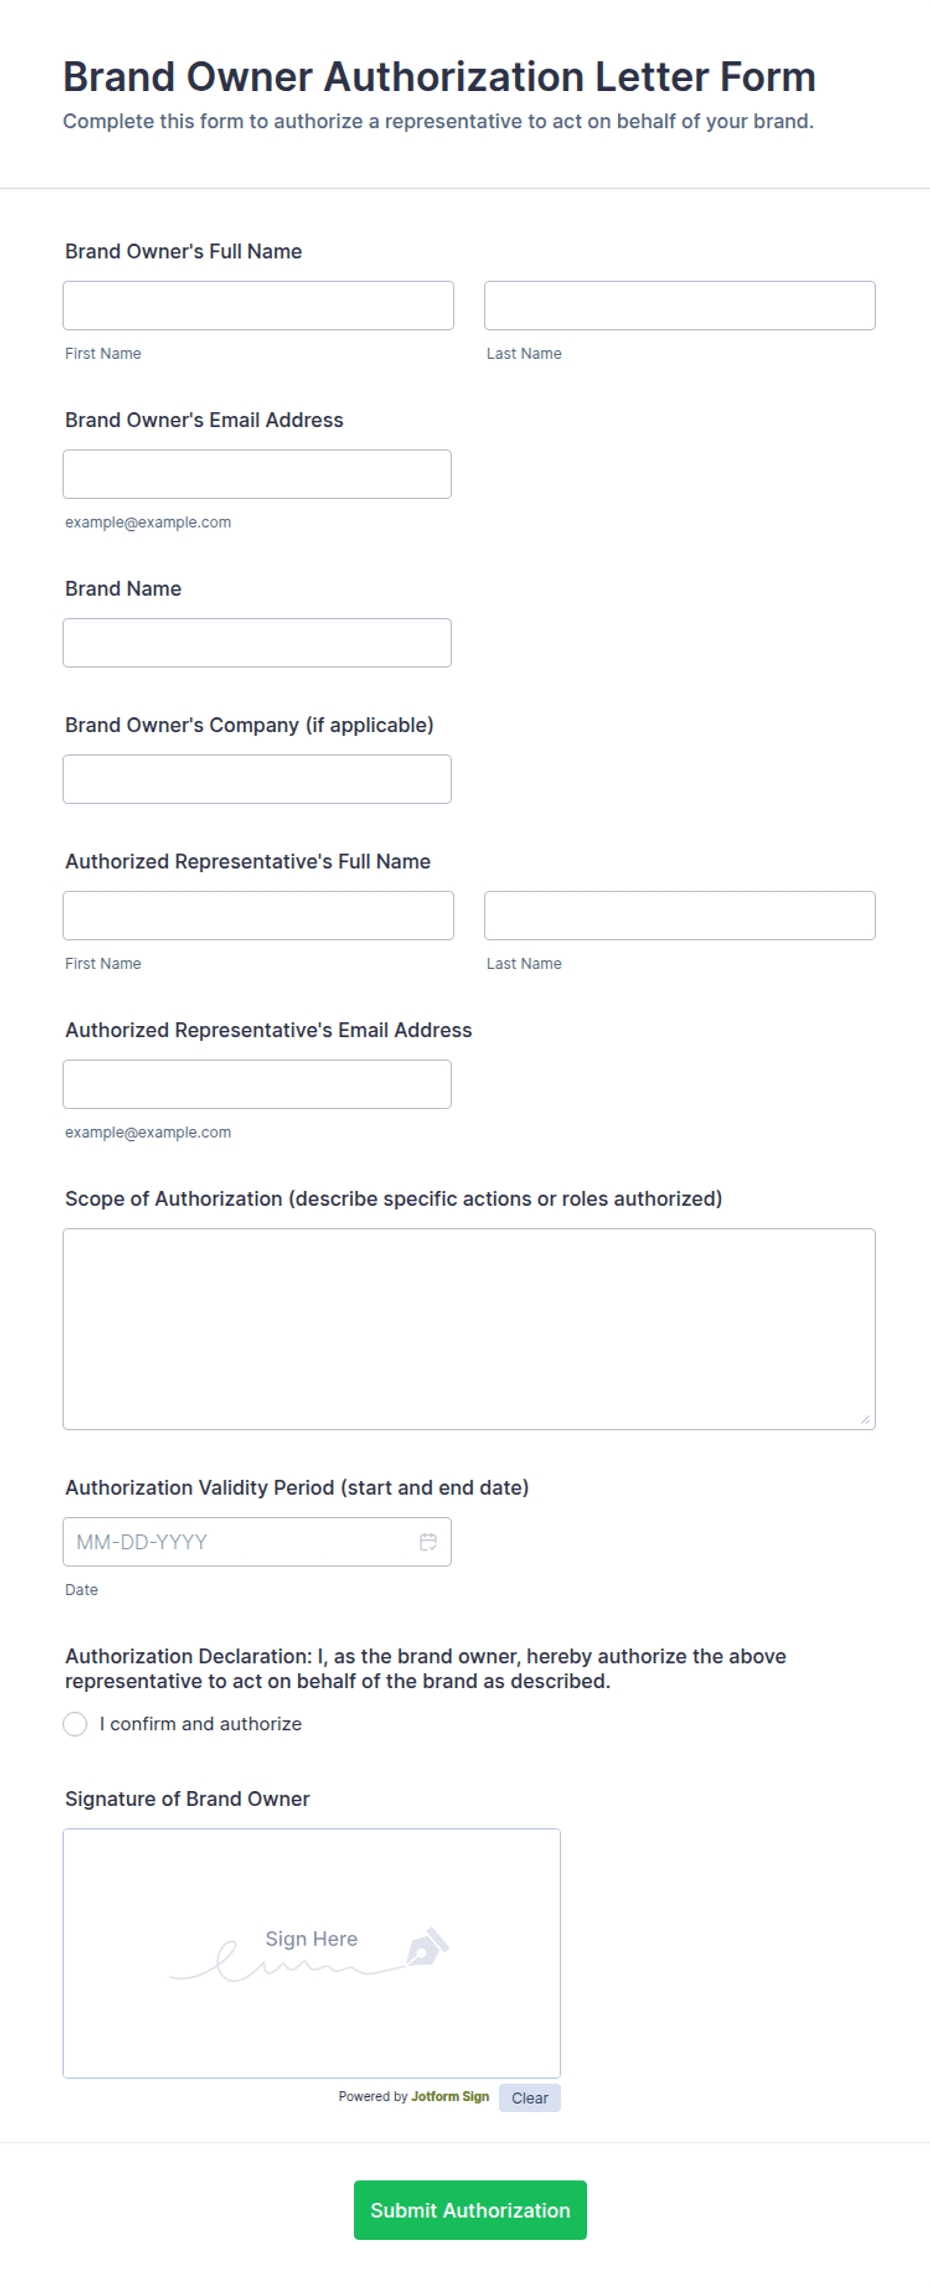The width and height of the screenshot is (930, 2289).
Task: Open the calendar date picker icon
Action: [x=428, y=1542]
